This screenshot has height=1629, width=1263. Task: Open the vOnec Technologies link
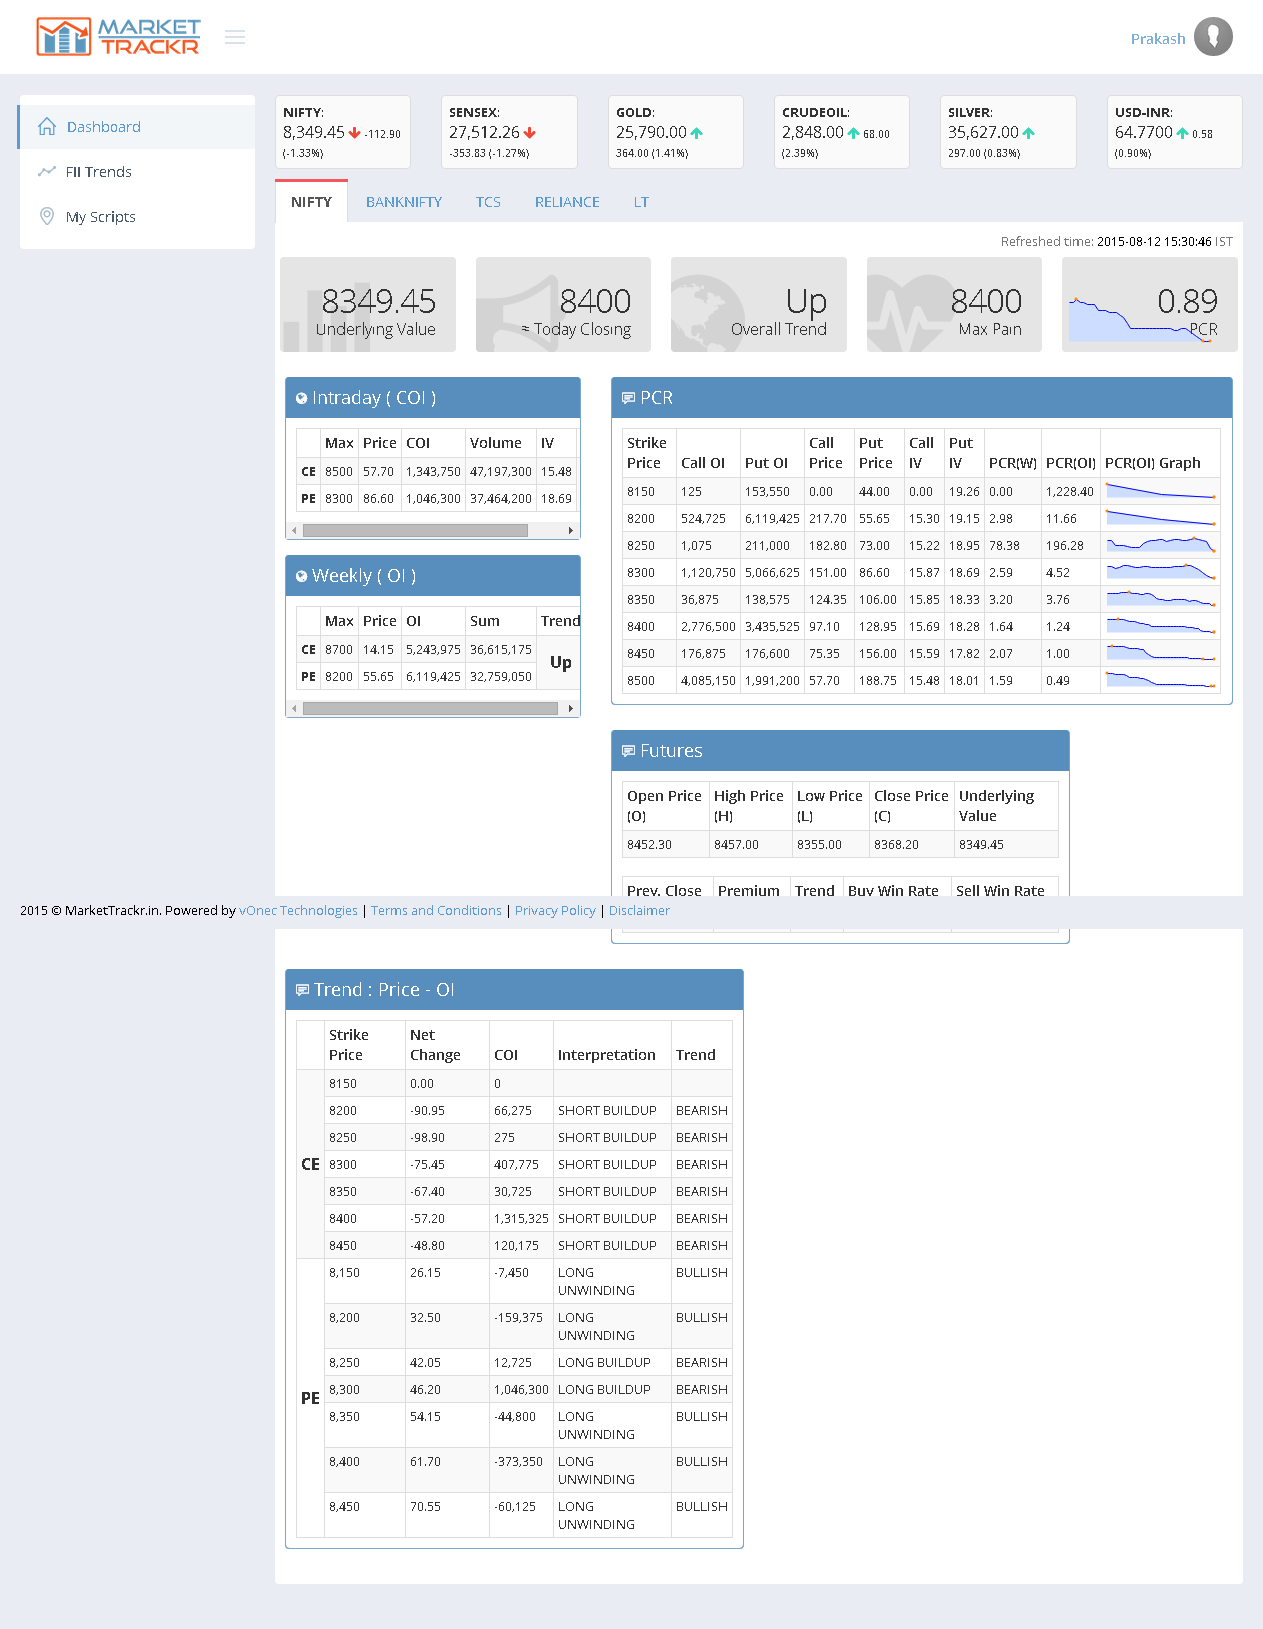coord(298,911)
